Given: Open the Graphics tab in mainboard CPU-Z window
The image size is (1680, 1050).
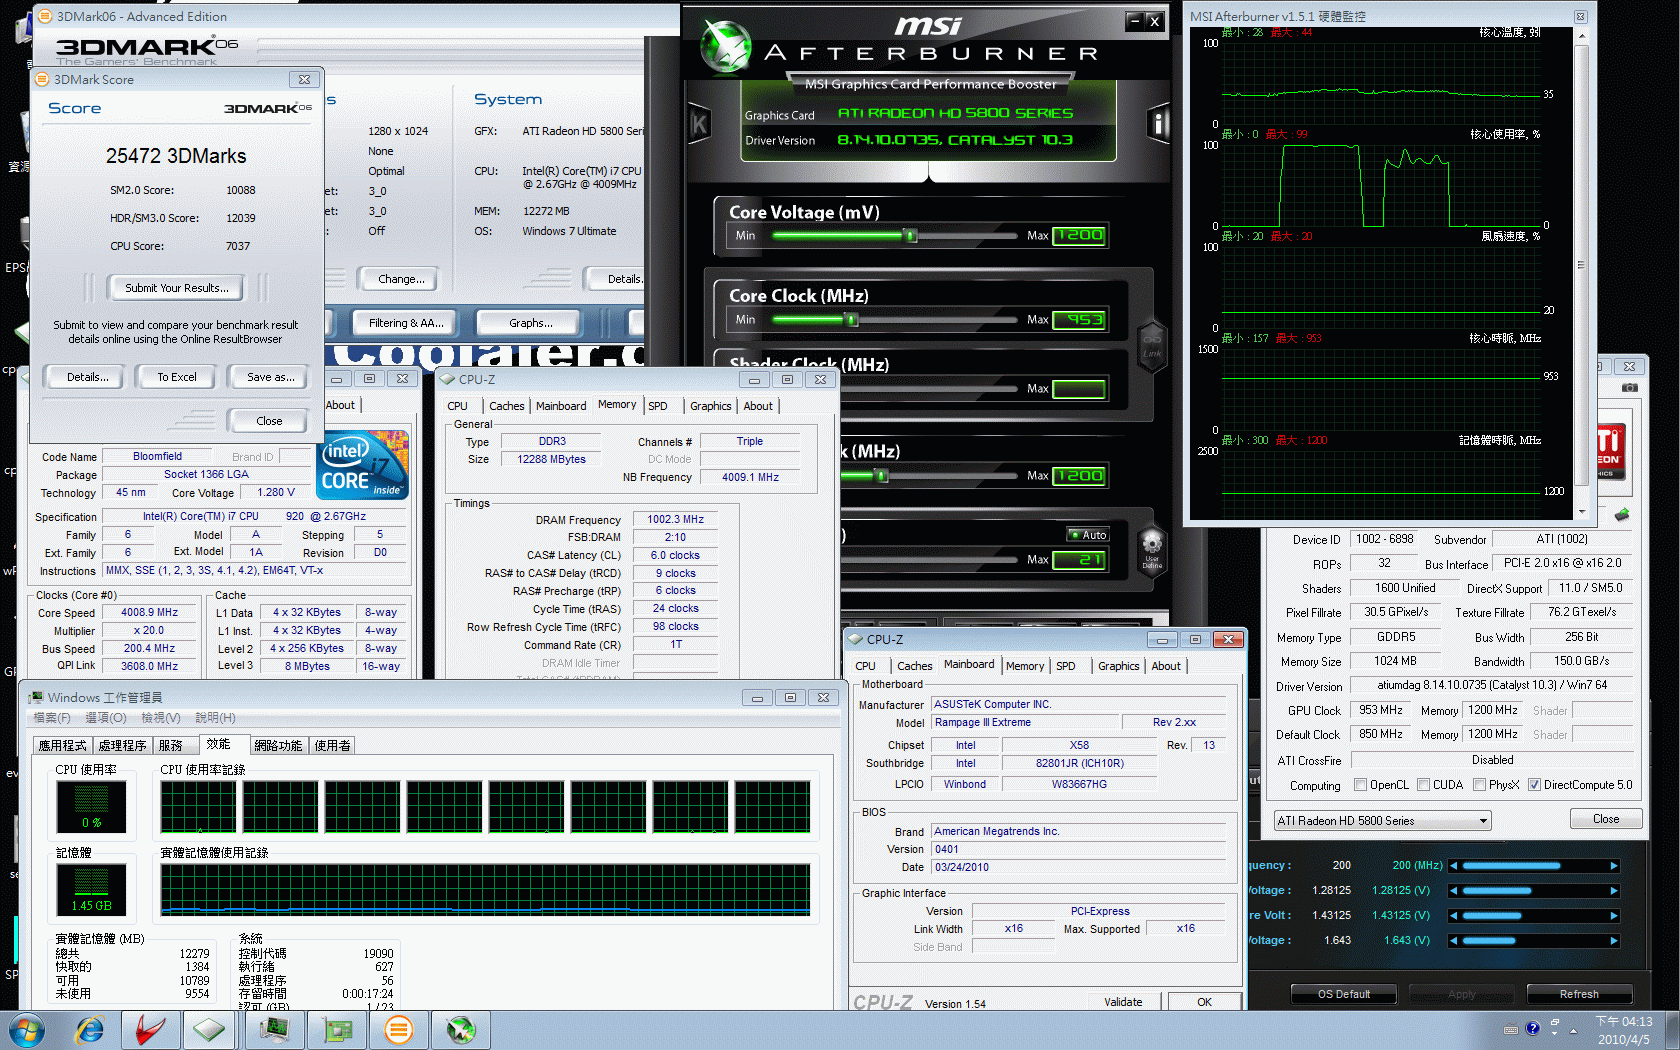Looking at the screenshot, I should pos(1118,666).
